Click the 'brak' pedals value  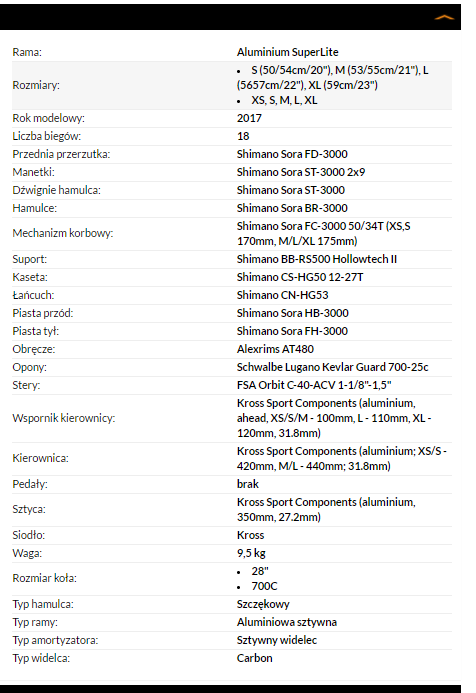(x=248, y=484)
